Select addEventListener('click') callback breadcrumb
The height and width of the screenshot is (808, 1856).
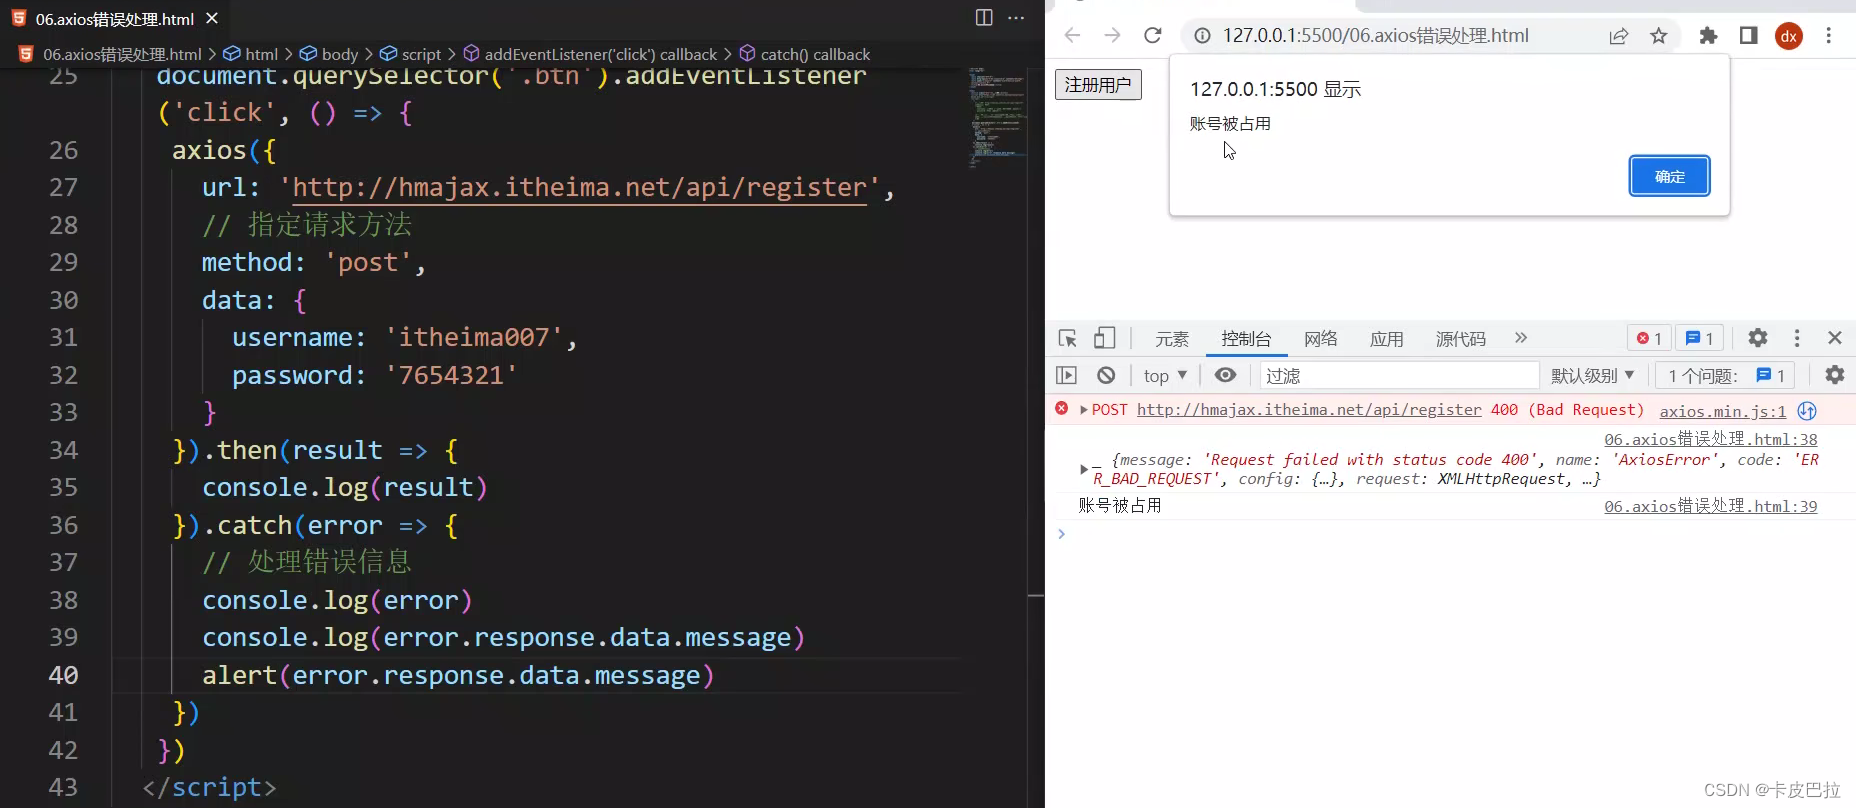[x=590, y=54]
